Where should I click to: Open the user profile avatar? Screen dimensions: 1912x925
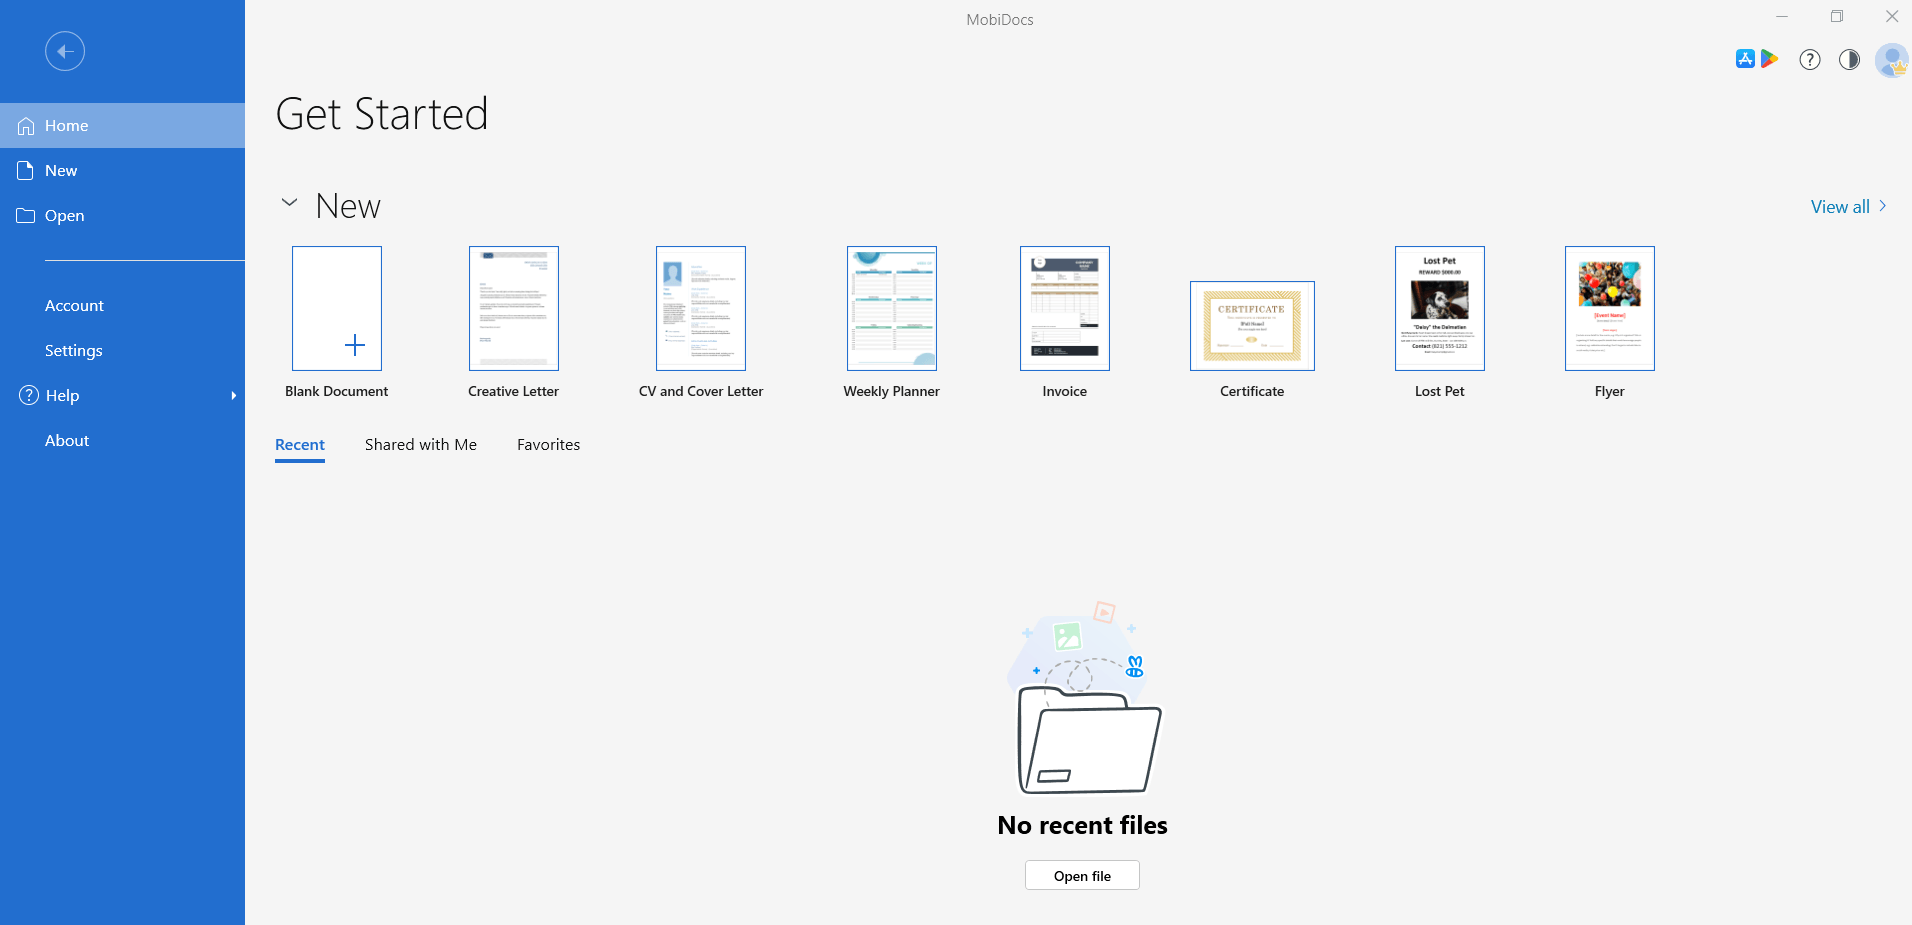point(1892,60)
